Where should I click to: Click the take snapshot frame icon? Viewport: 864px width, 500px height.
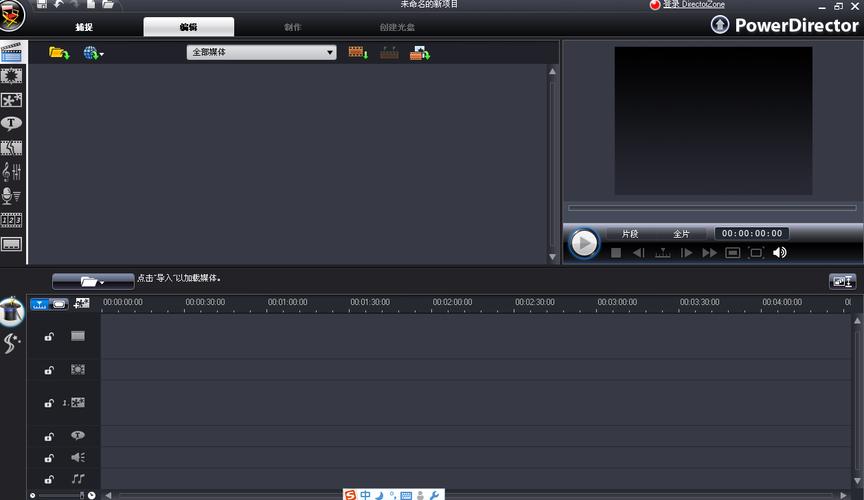point(732,252)
